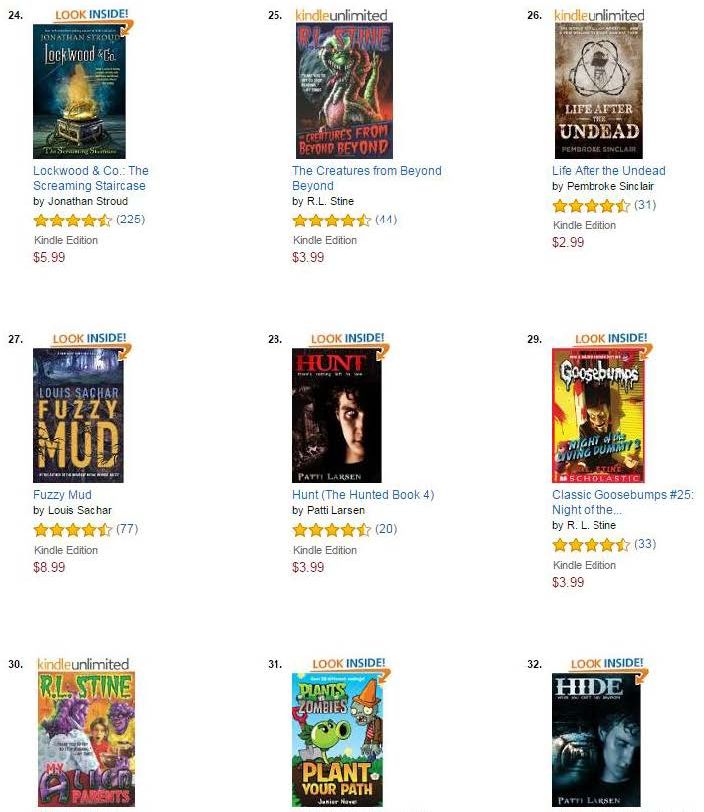The width and height of the screenshot is (704, 812).
Task: Click Plants vs Zombies Plant Your Path cover
Action: [337, 740]
